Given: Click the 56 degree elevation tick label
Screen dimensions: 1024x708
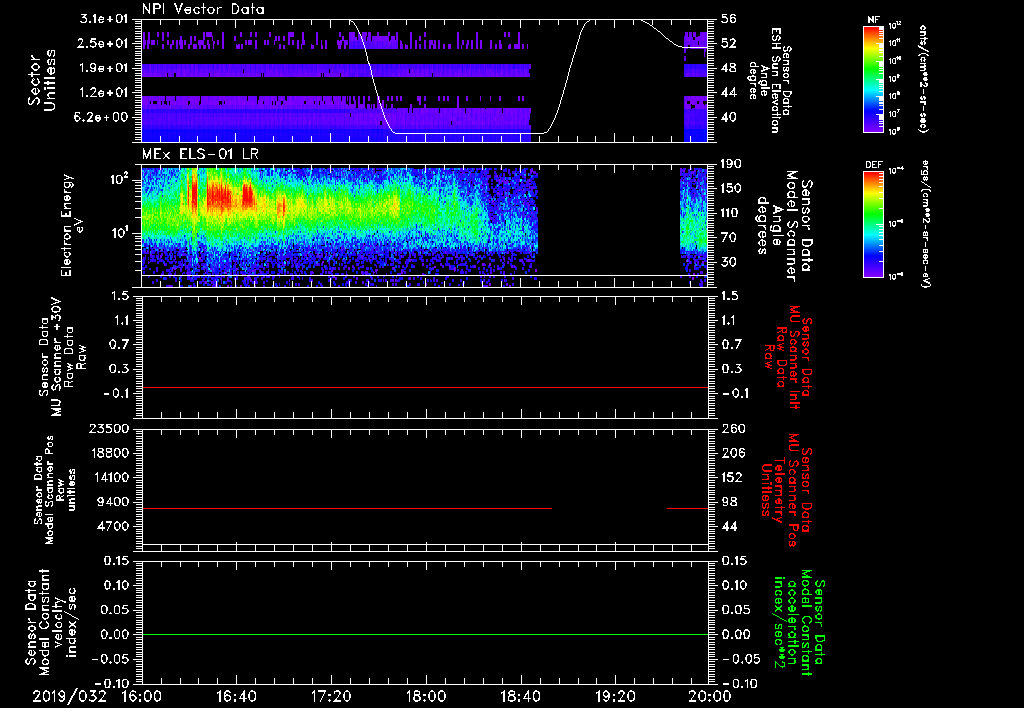Looking at the screenshot, I should pos(729,19).
